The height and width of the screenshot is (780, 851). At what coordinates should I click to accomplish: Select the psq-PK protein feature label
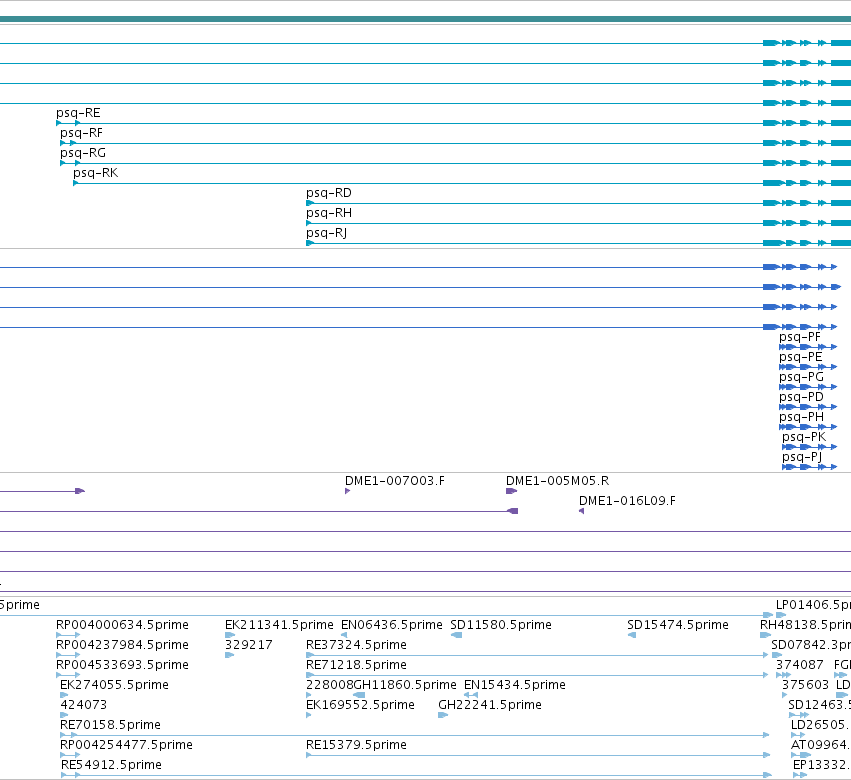804,437
